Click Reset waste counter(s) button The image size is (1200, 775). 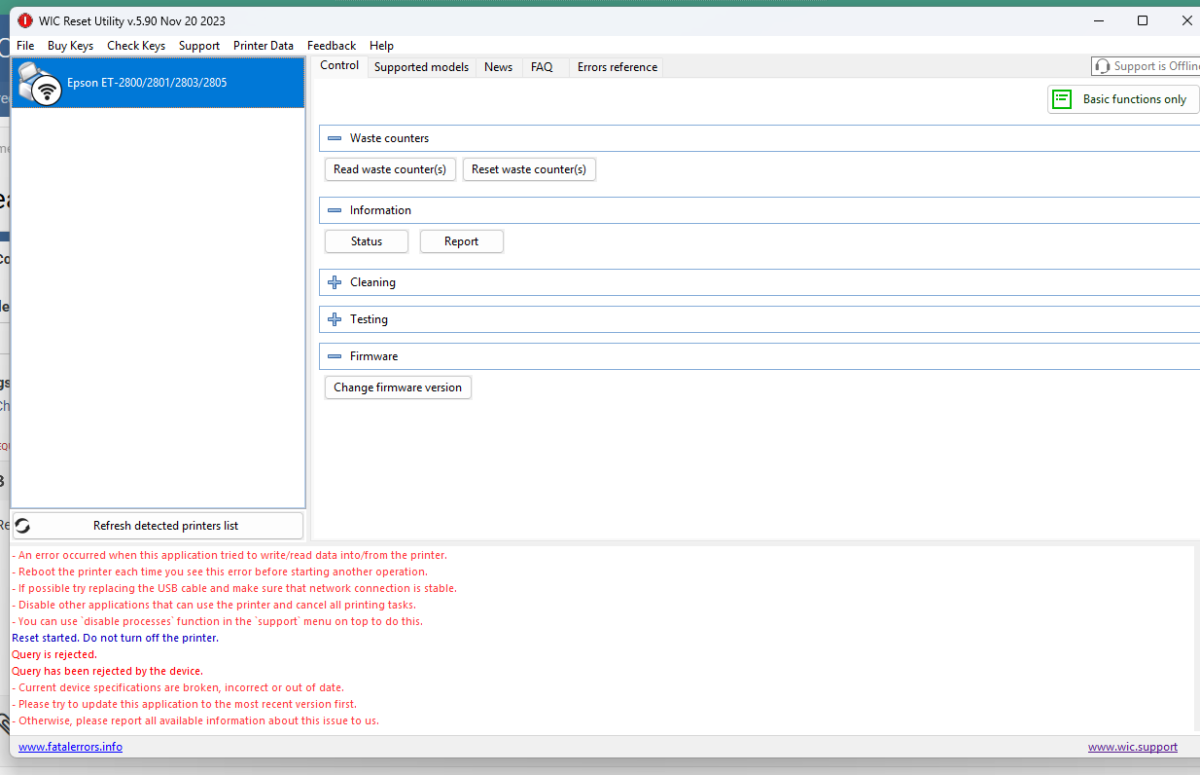[529, 169]
